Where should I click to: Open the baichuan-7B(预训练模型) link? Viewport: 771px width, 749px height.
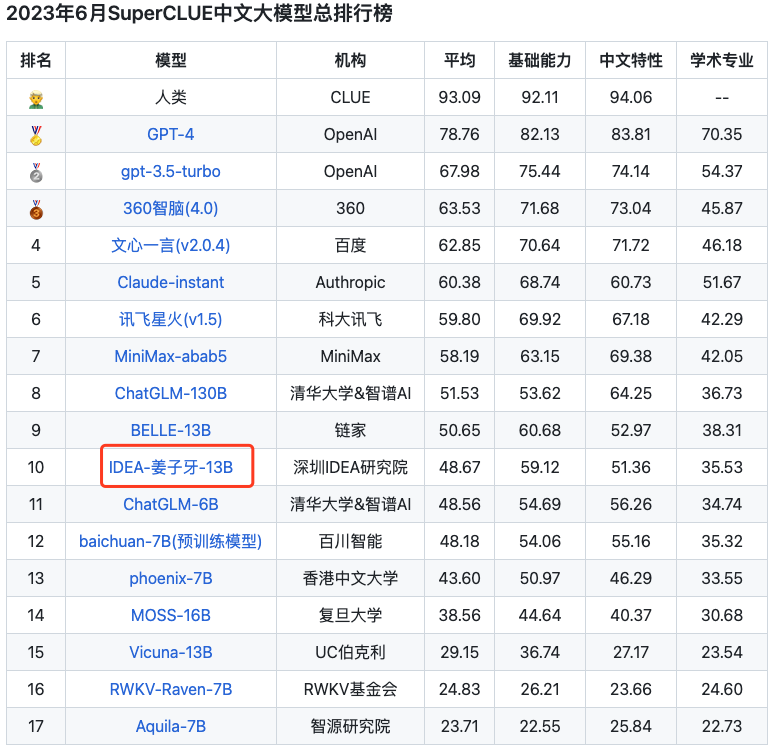tap(171, 541)
